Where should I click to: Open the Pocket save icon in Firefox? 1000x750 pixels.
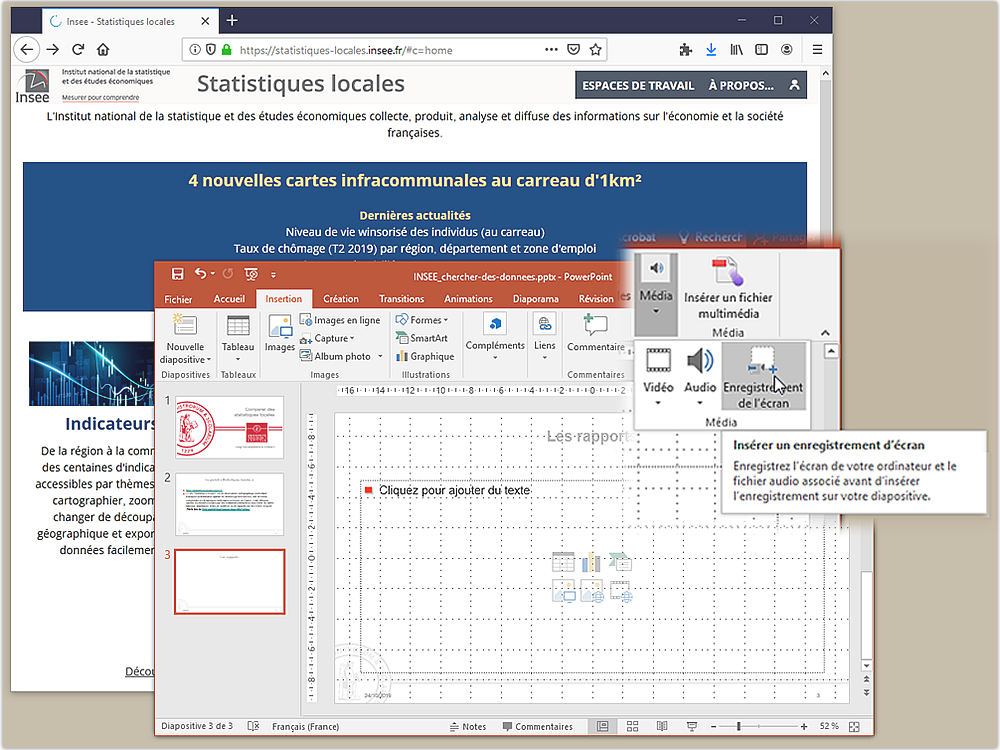573,50
